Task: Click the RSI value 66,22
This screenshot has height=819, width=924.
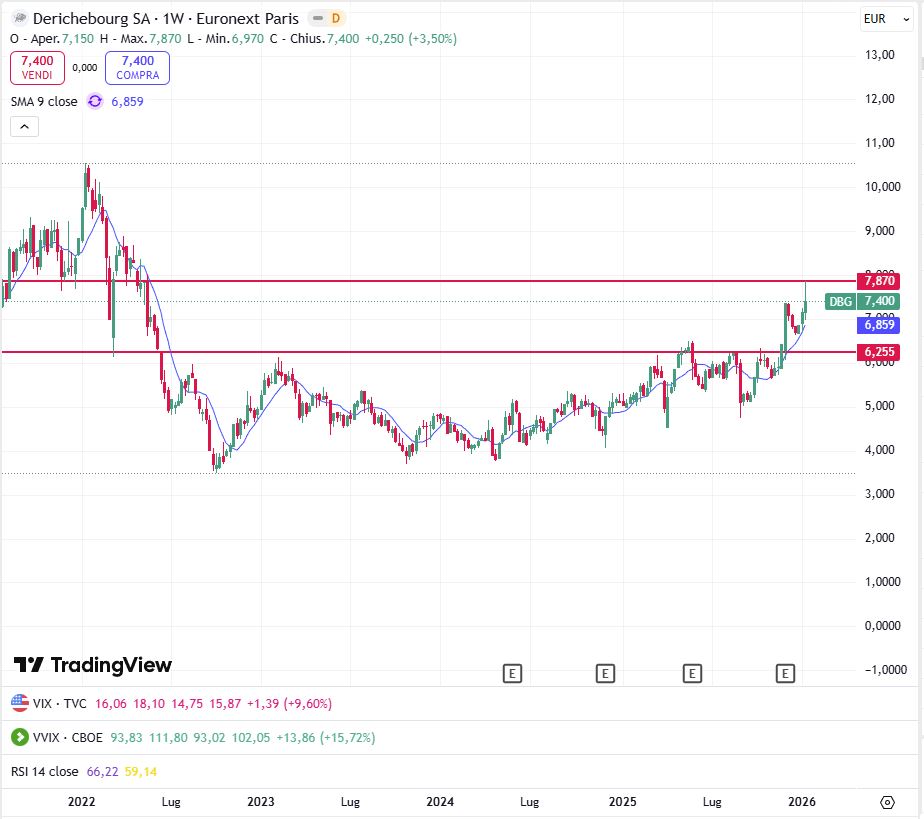Action: [103, 772]
